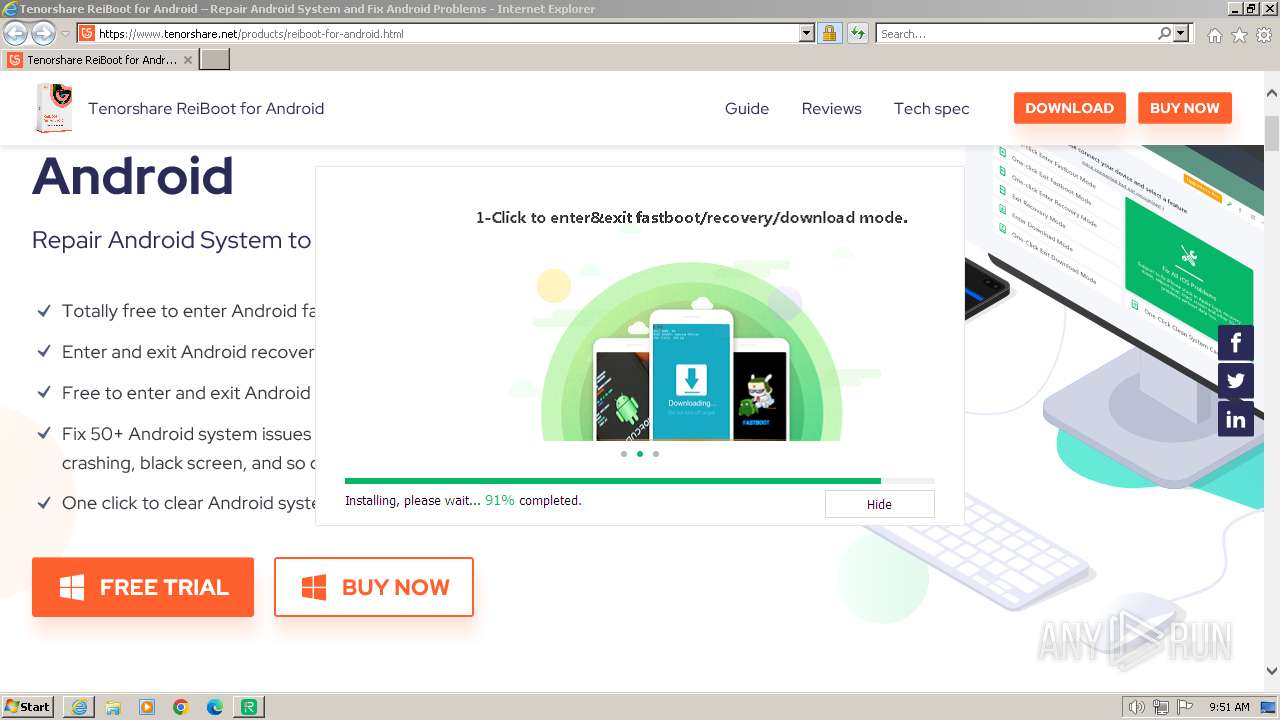Select the first carousel dot

click(624, 454)
